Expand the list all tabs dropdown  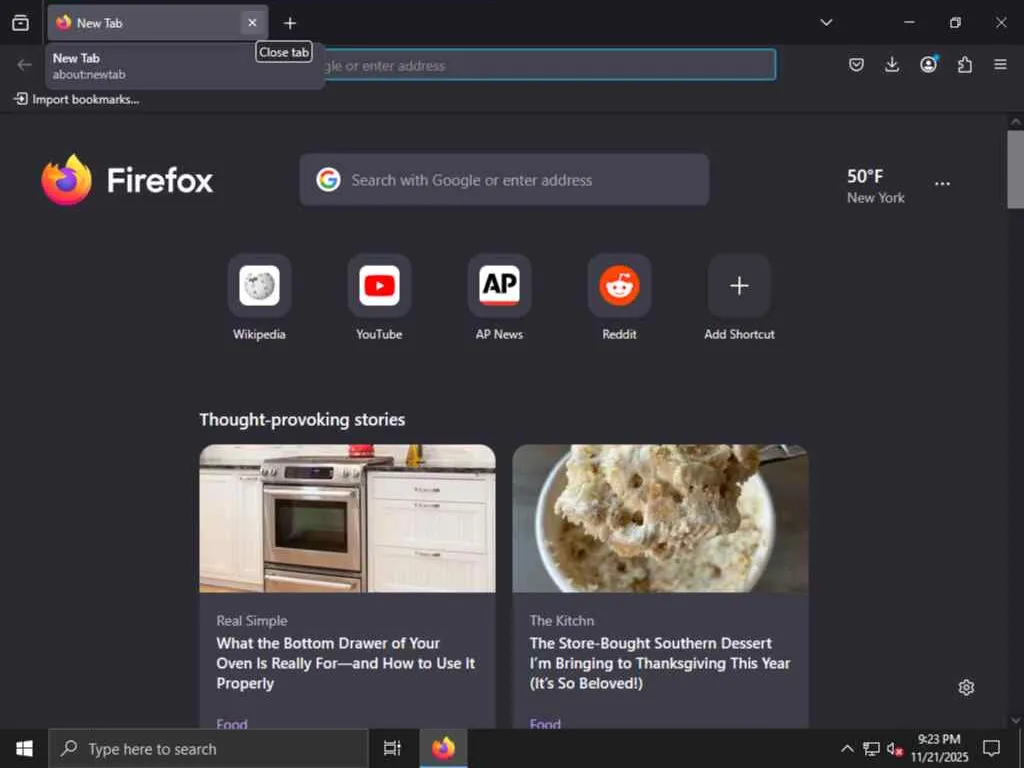(x=826, y=22)
